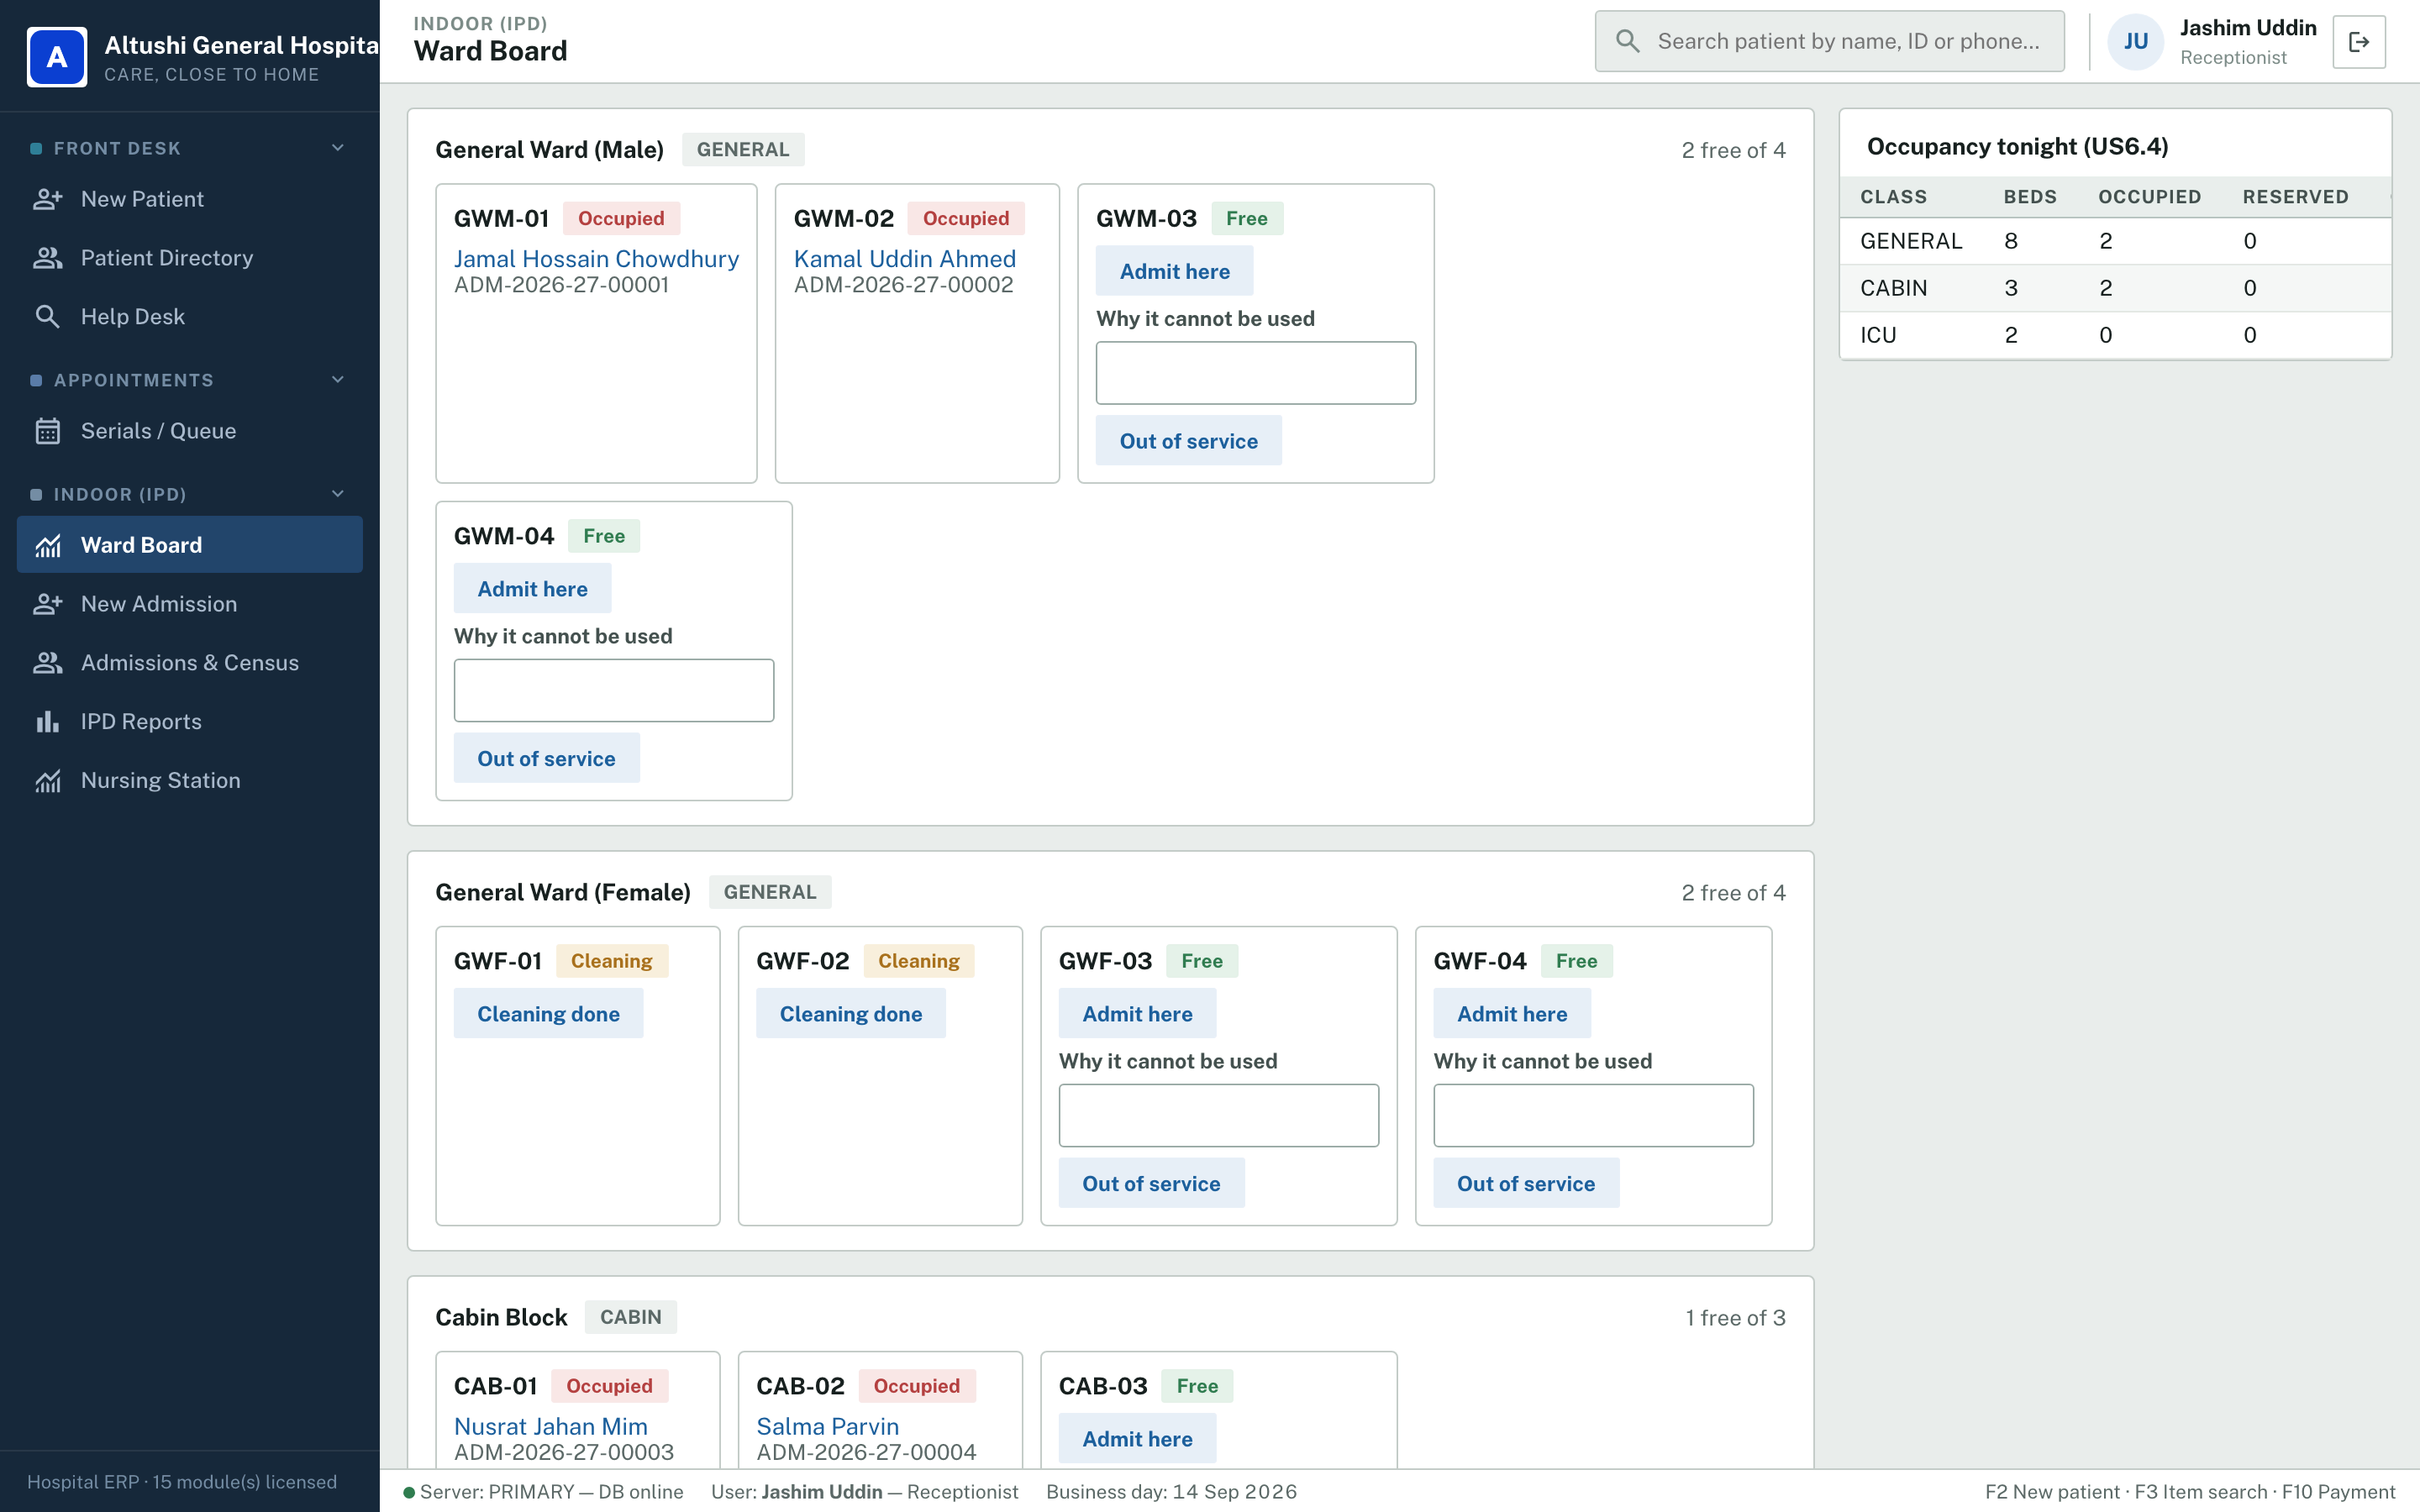Mark GWF-01 as Cleaning done
This screenshot has height=1512, width=2420.
coord(548,1014)
